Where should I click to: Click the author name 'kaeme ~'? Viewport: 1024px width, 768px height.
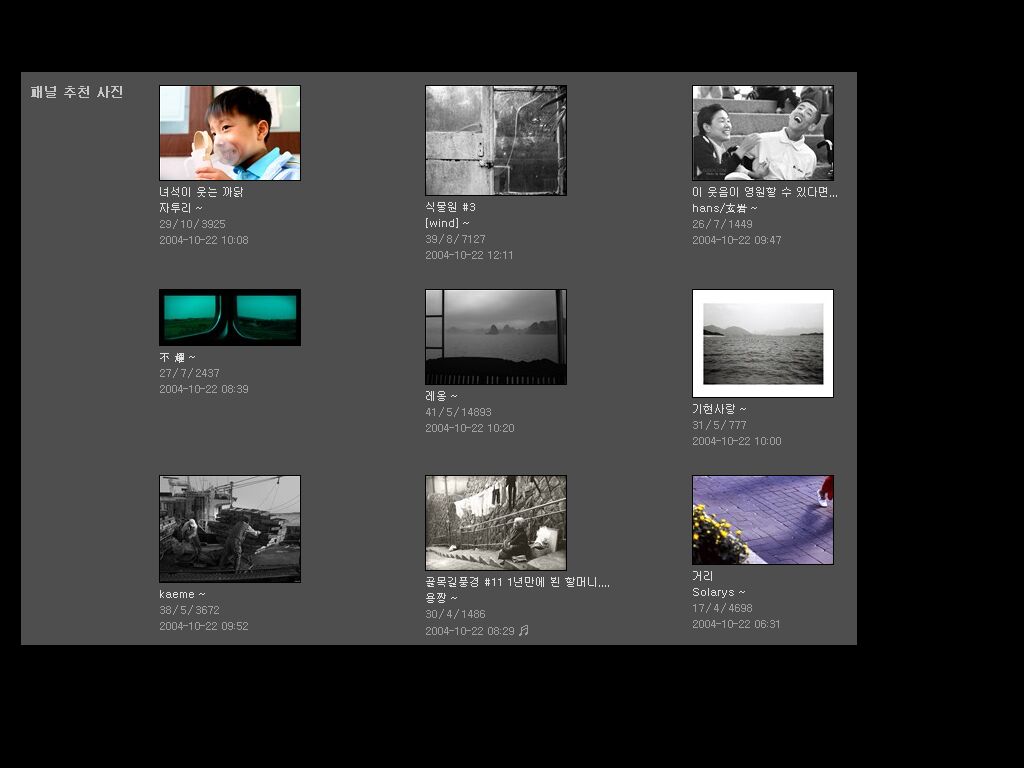[x=182, y=594]
